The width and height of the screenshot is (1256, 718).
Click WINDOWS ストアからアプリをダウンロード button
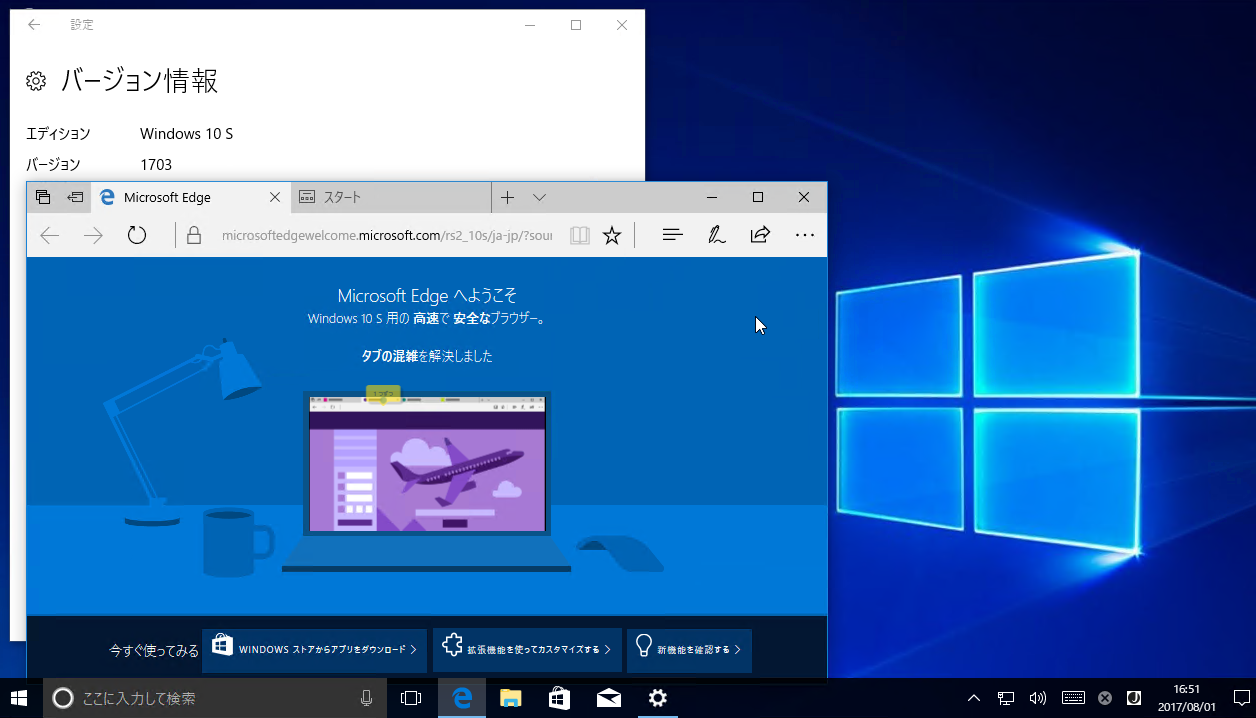314,650
